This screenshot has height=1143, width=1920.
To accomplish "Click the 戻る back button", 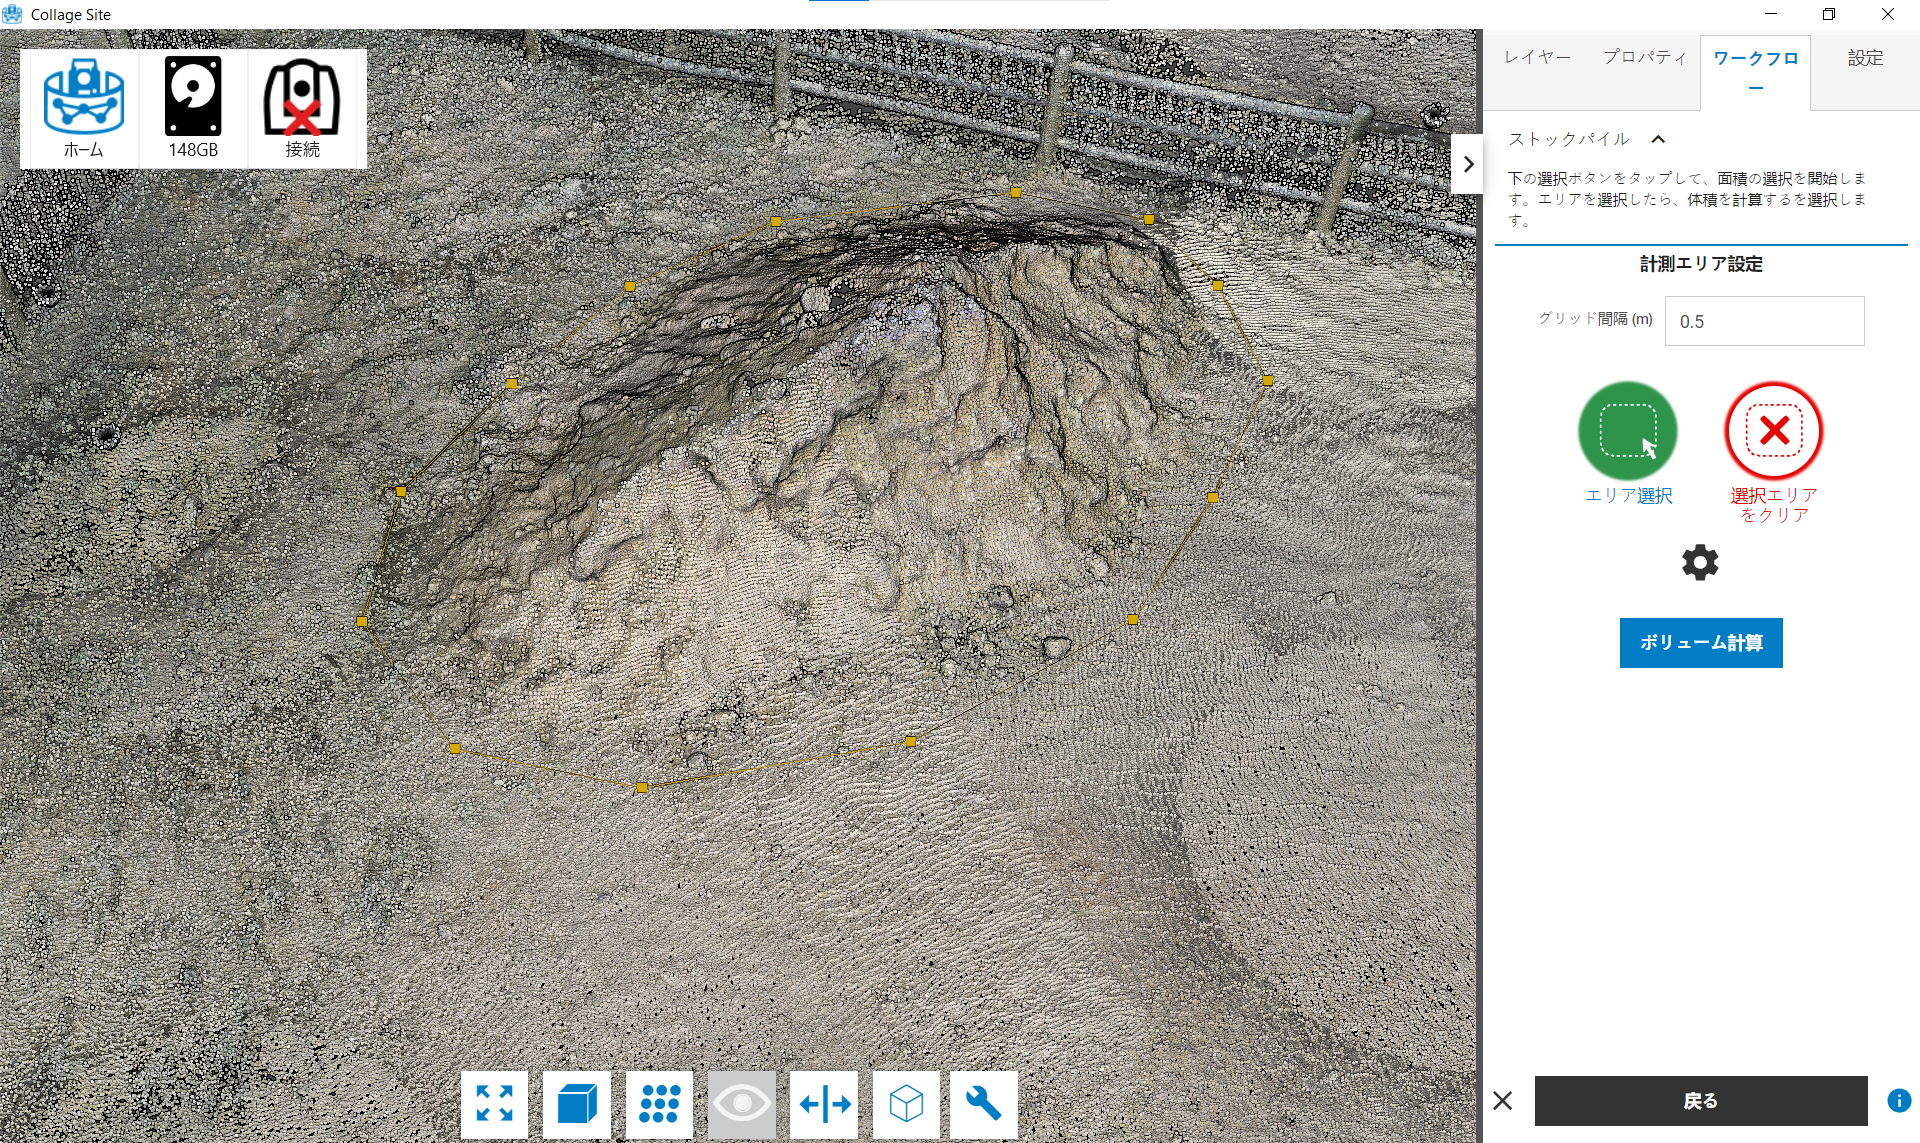I will click(x=1701, y=1101).
